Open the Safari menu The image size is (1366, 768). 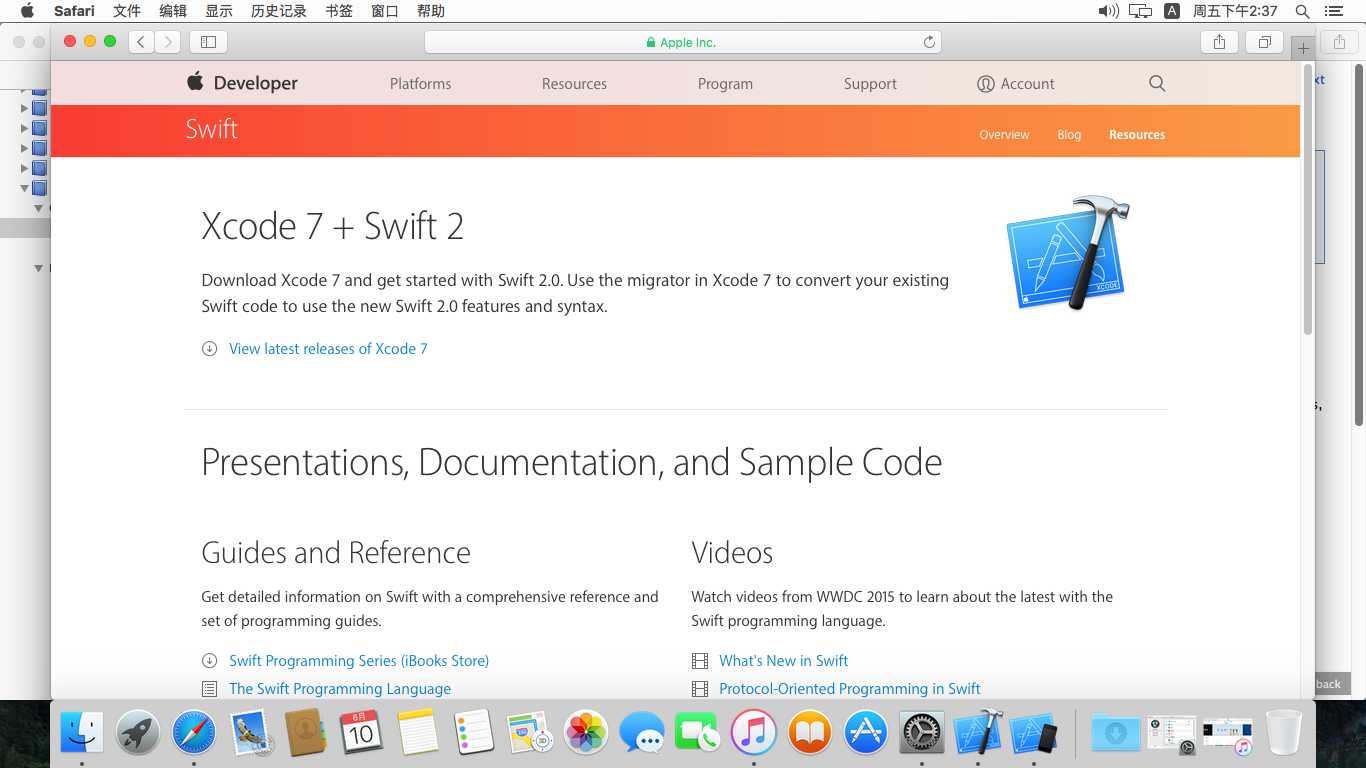74,11
